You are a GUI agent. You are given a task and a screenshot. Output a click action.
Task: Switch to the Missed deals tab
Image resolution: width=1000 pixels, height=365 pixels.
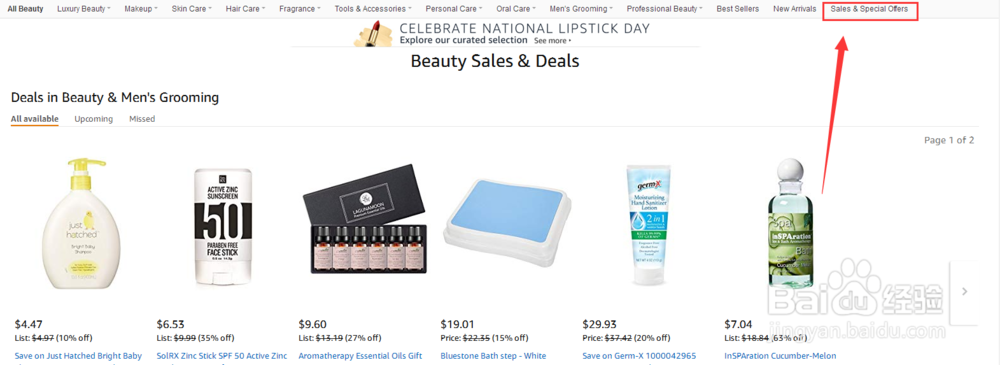(x=142, y=119)
